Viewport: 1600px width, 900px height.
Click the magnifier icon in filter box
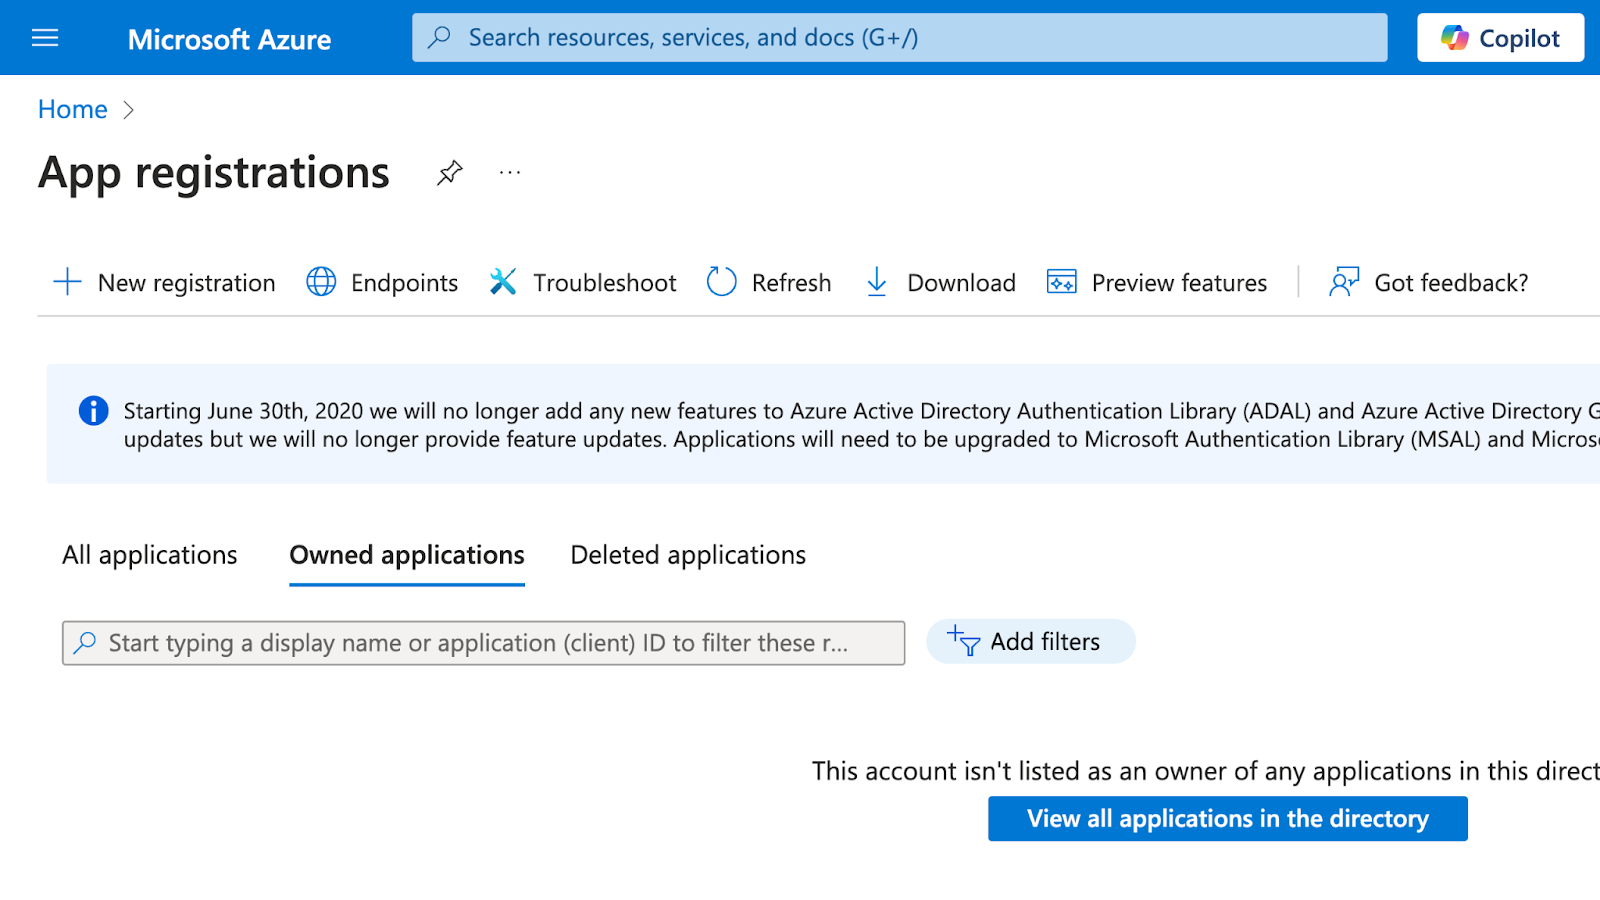(86, 643)
